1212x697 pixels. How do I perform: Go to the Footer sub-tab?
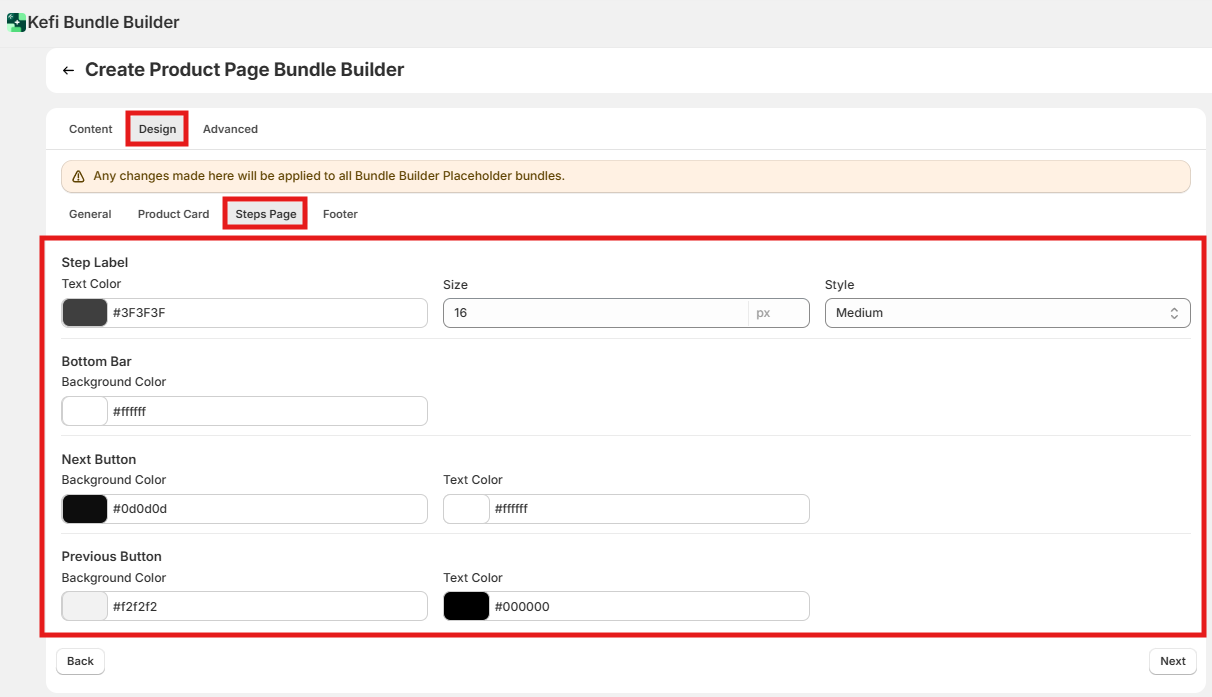pyautogui.click(x=340, y=214)
